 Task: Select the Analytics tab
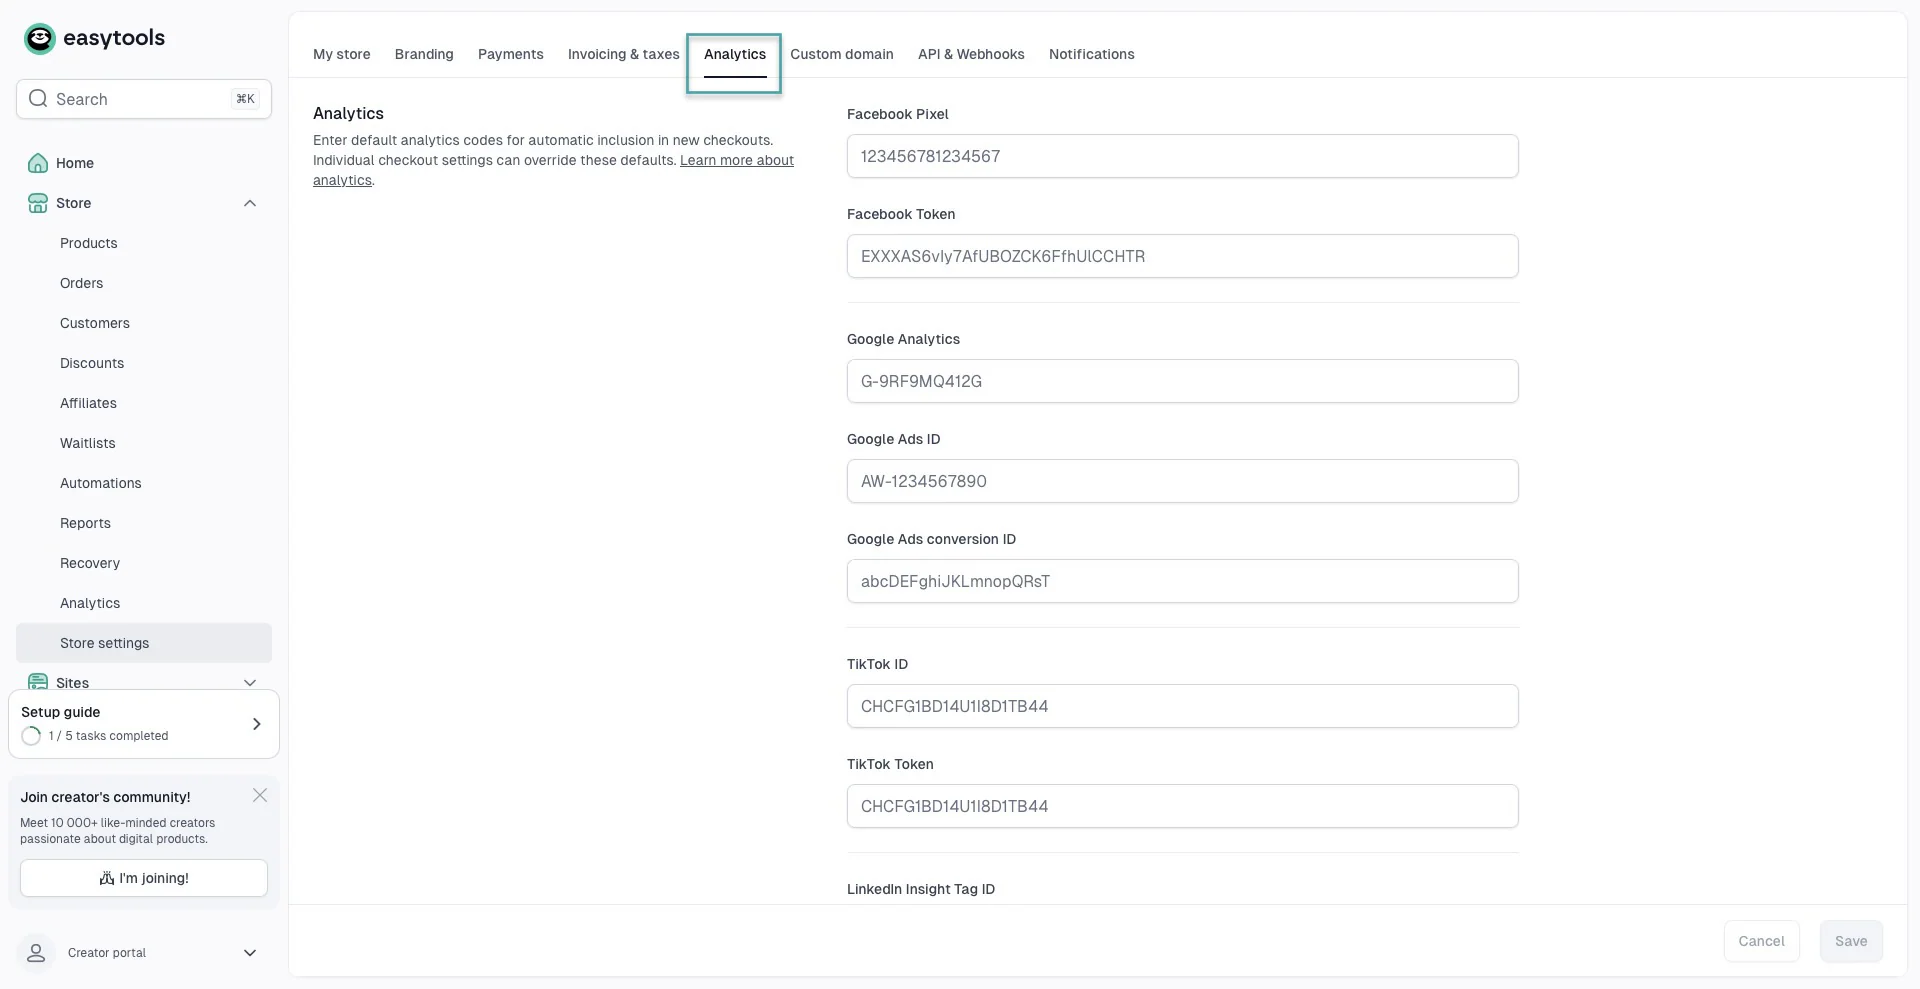pyautogui.click(x=735, y=54)
